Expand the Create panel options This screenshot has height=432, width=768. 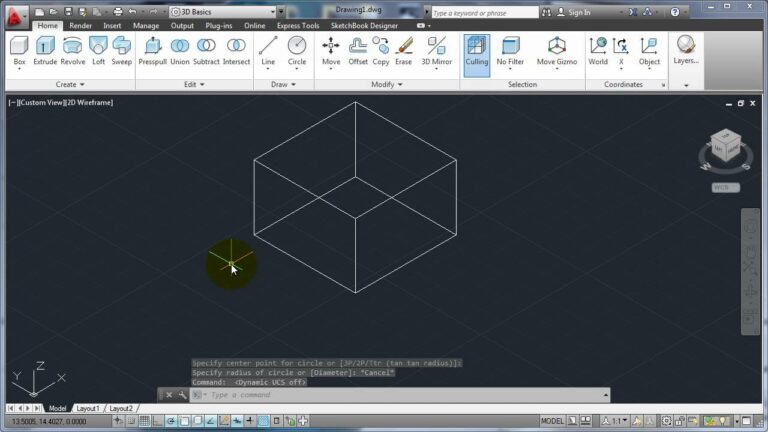[x=70, y=85]
